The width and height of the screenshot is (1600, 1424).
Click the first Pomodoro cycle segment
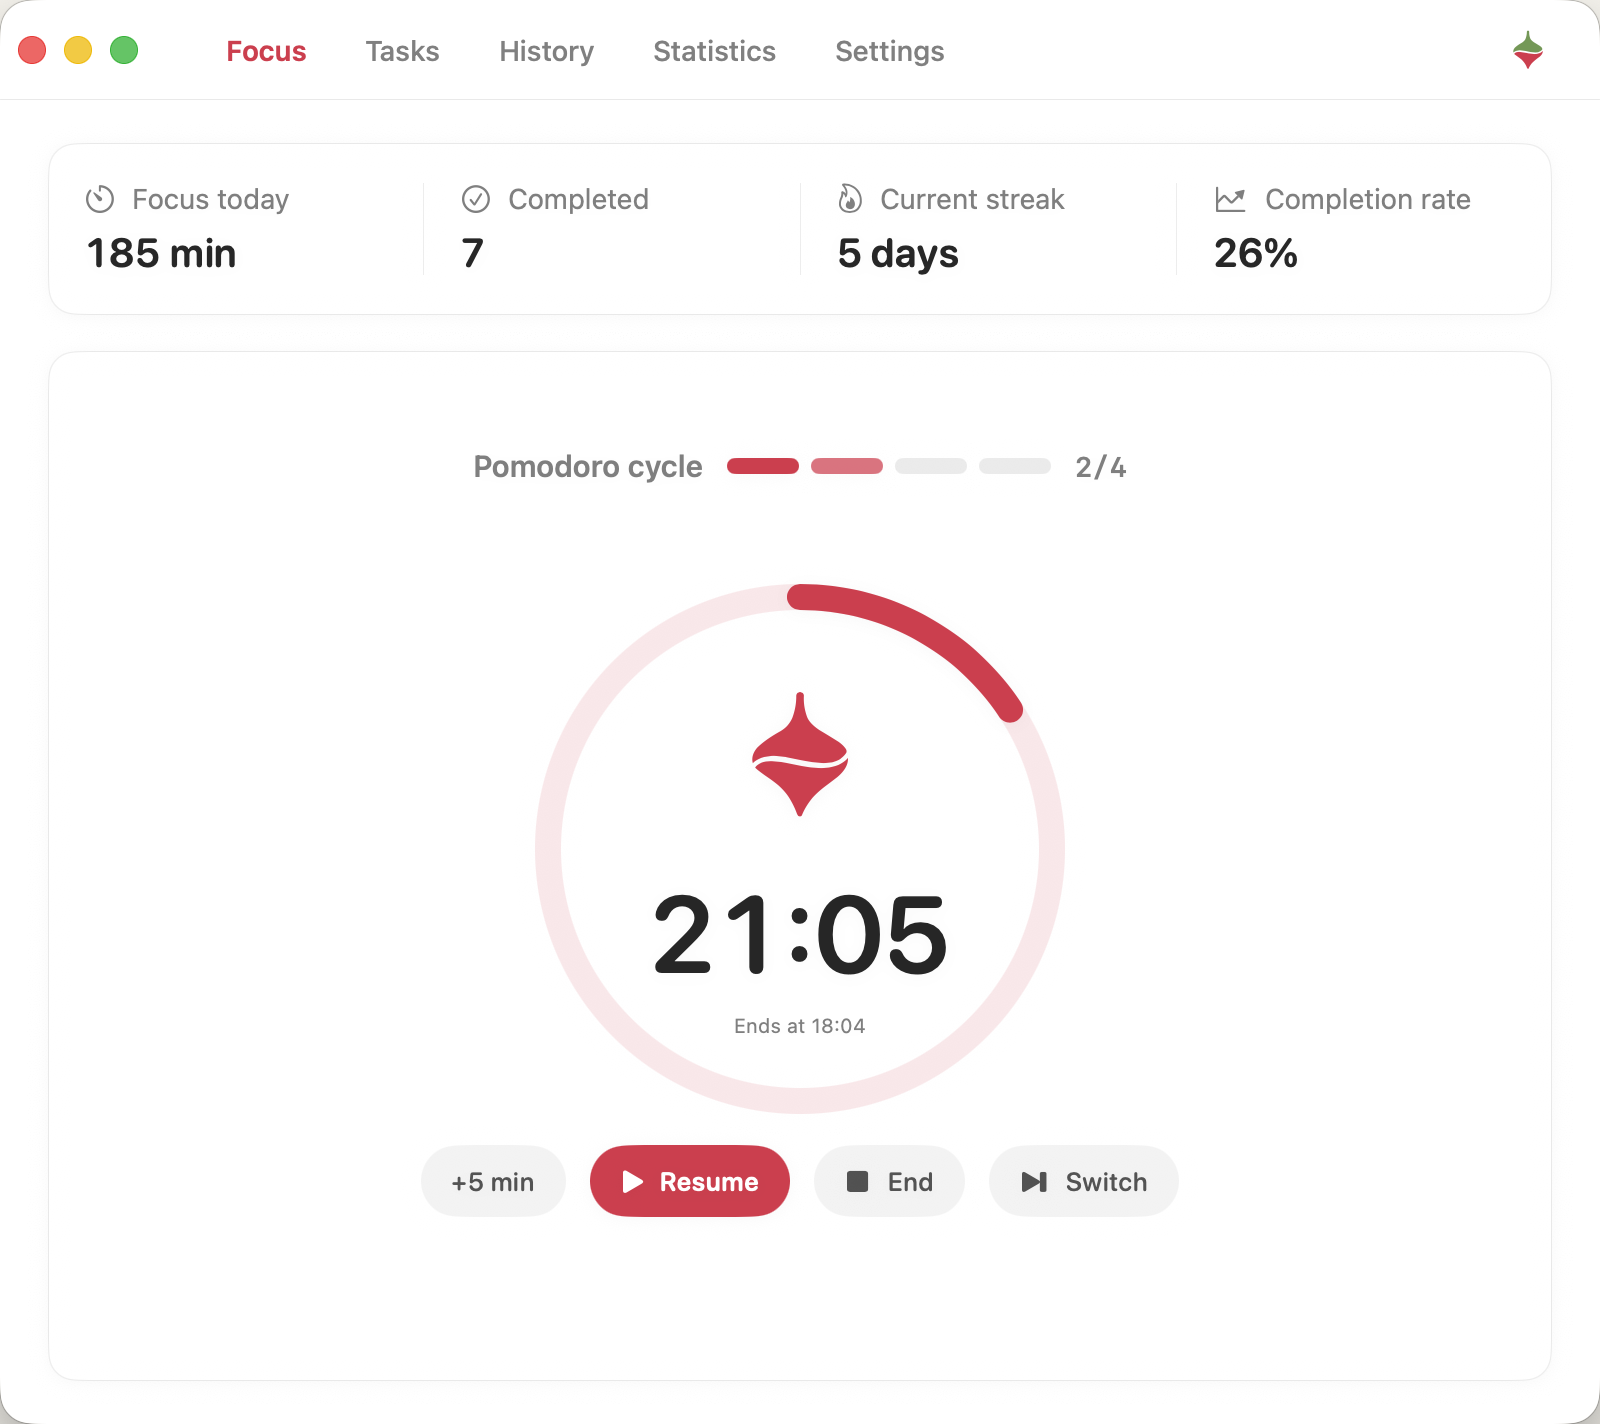(763, 466)
